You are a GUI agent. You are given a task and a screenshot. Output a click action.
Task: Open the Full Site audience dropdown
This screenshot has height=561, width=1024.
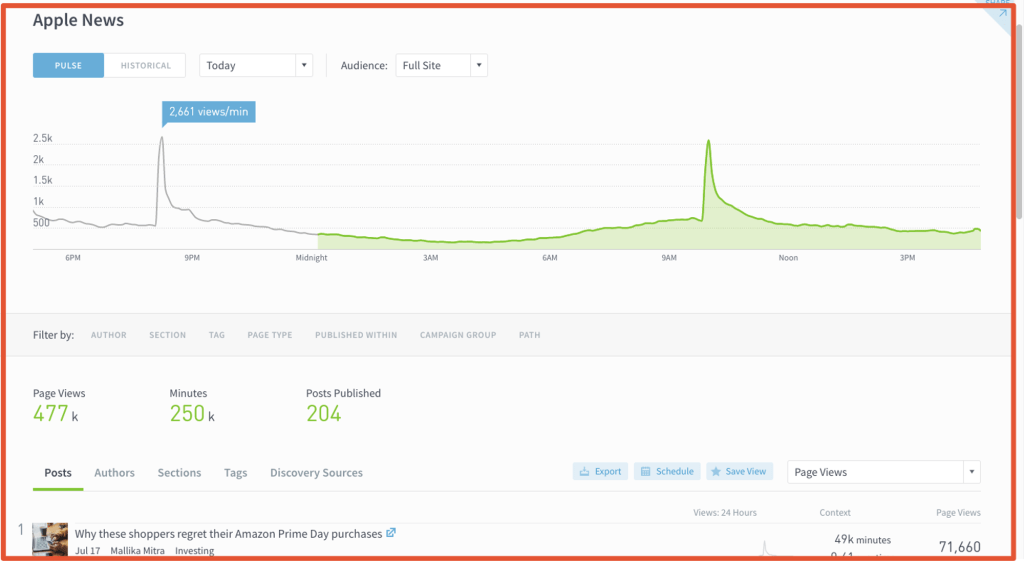coord(441,65)
